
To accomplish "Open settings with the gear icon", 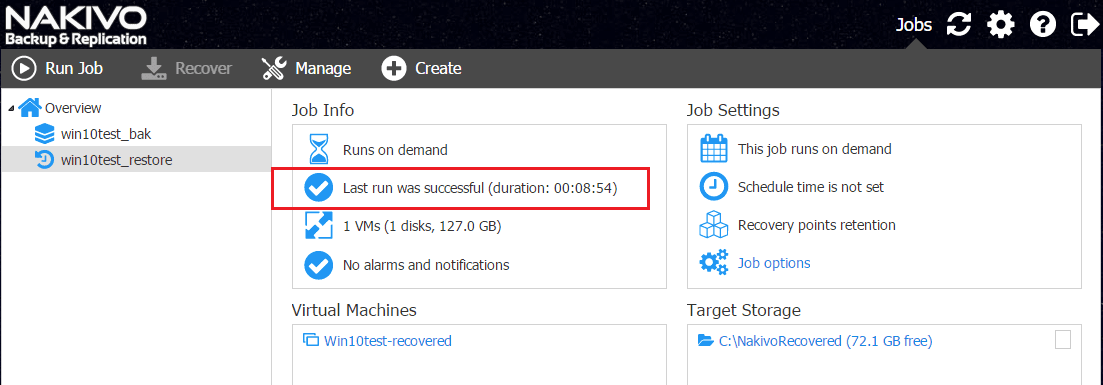I will pos(1000,25).
